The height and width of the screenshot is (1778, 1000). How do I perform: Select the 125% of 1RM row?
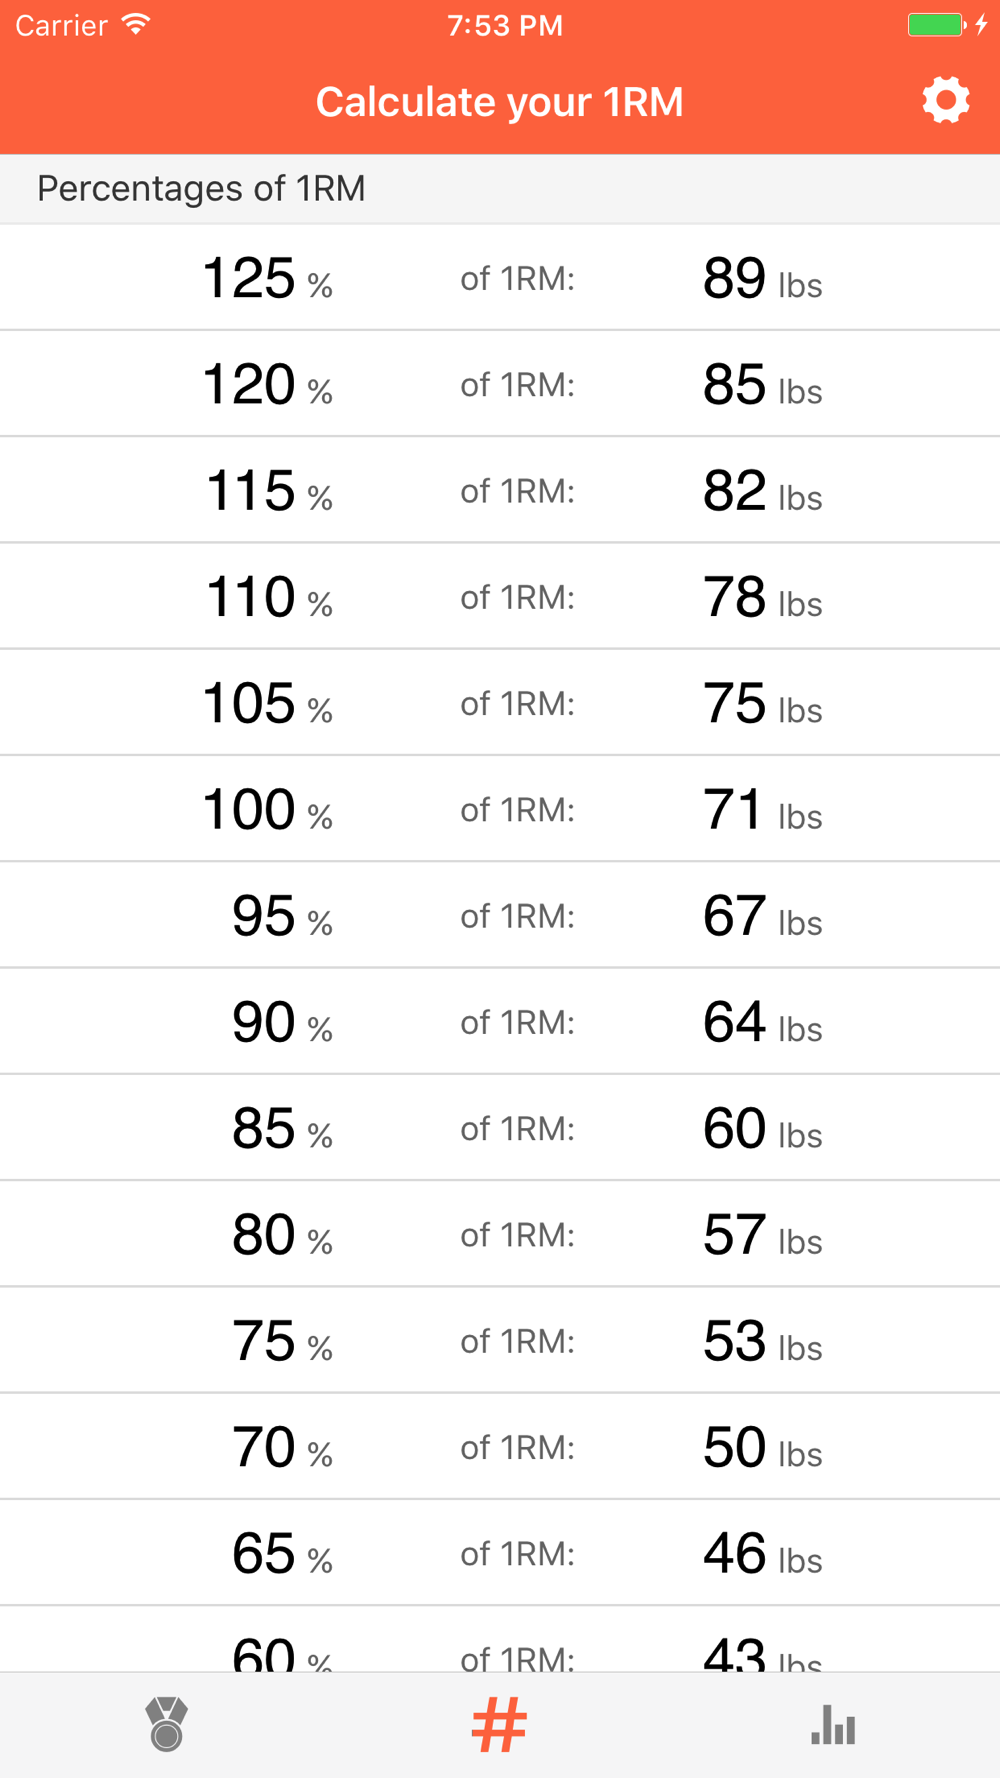pos(500,278)
